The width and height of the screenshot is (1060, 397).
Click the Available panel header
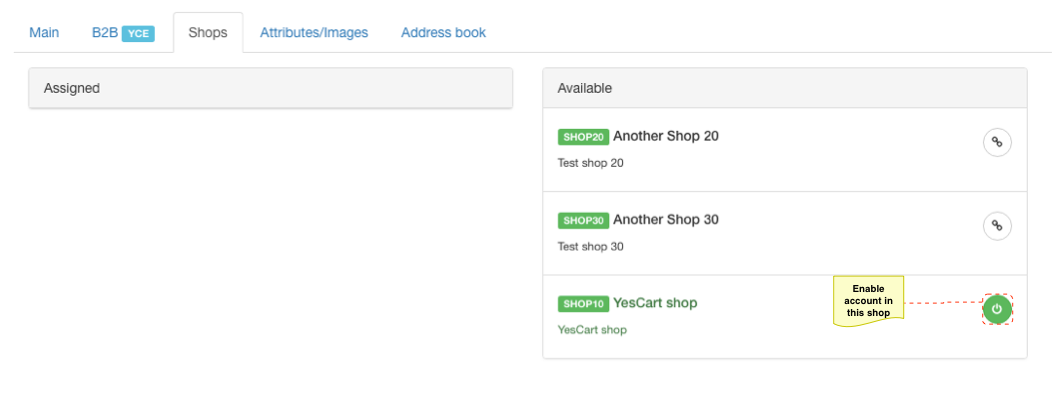coord(785,88)
